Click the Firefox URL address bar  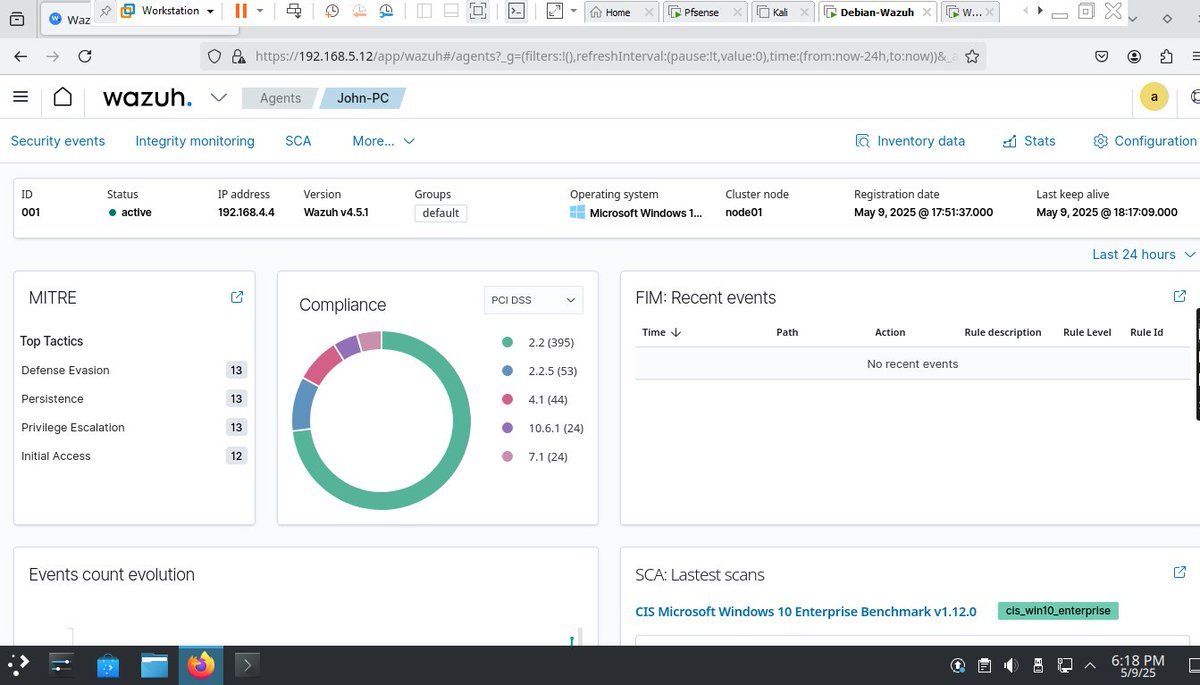594,57
